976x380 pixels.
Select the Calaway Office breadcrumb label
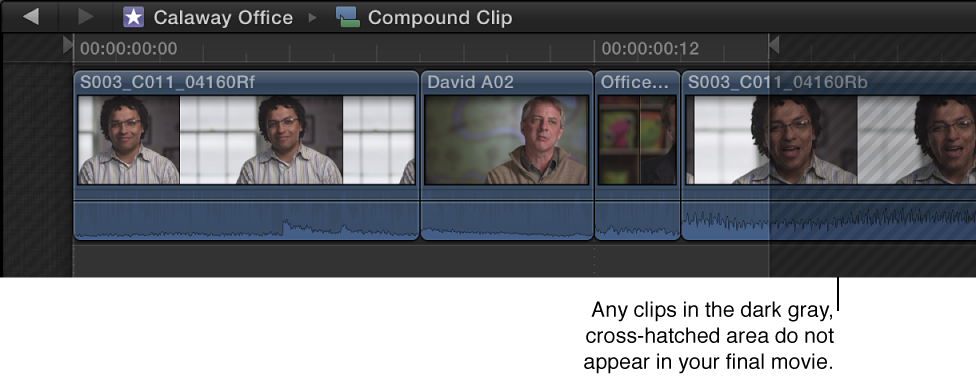(x=223, y=17)
